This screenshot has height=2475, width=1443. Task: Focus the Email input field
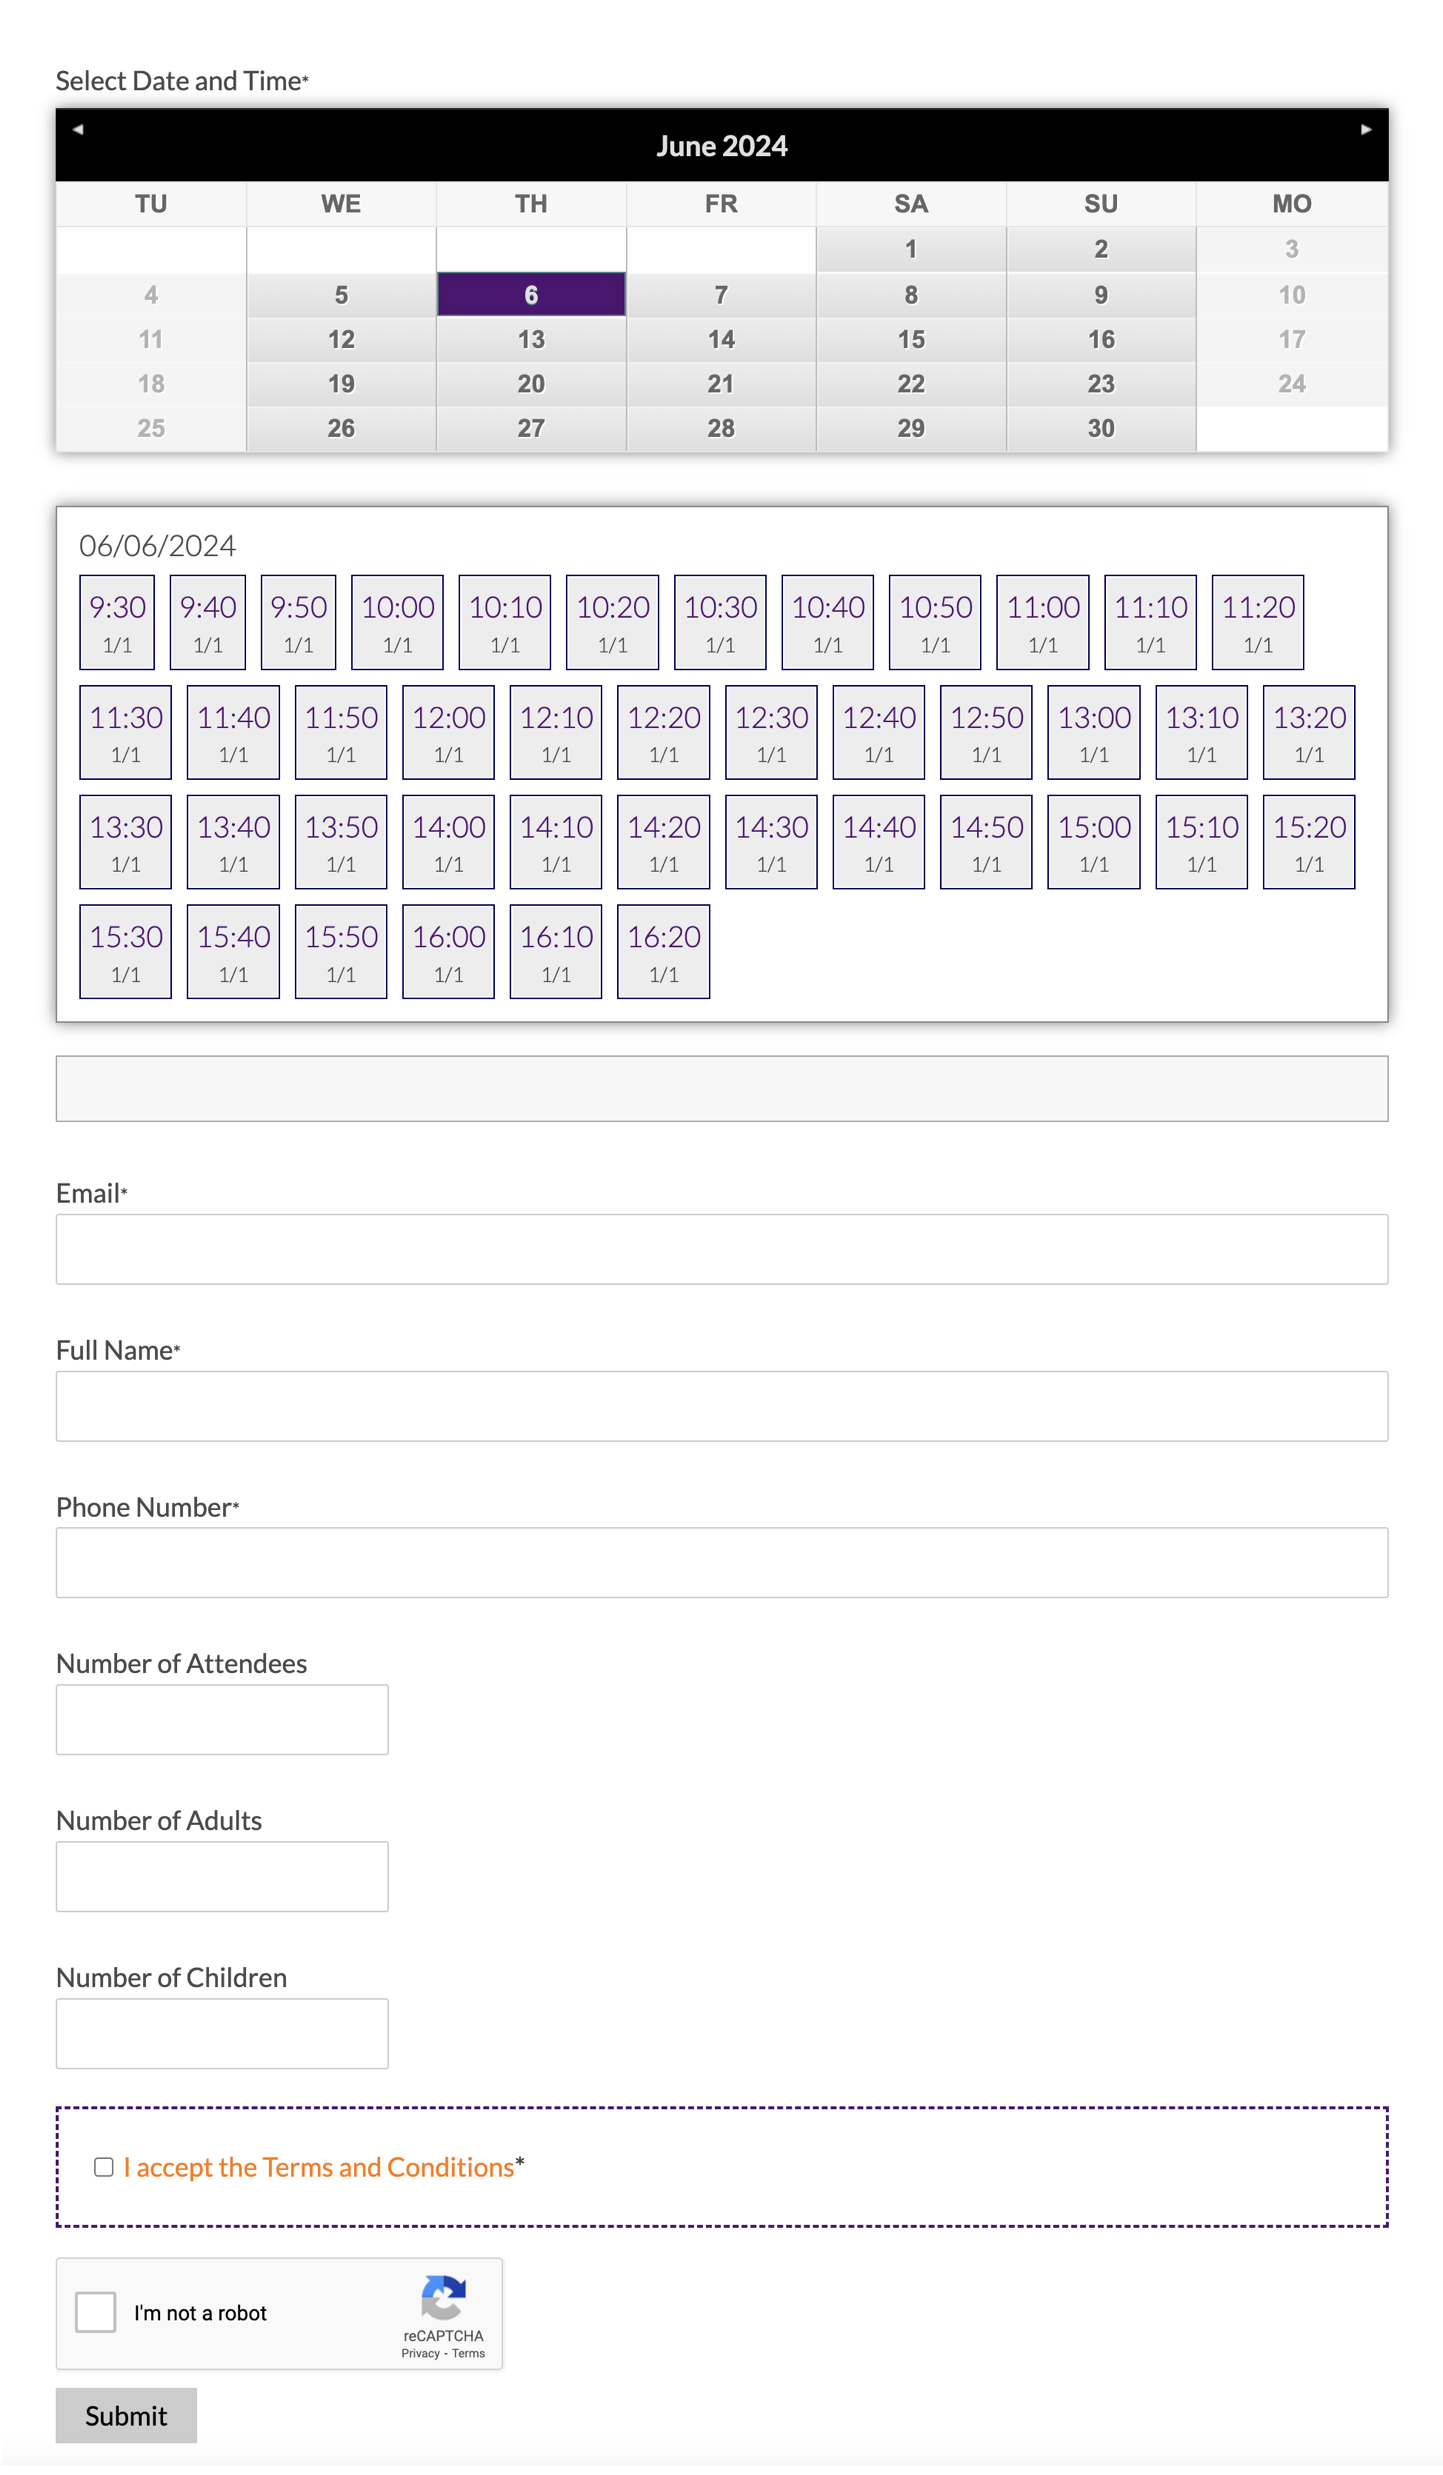[x=721, y=1249]
